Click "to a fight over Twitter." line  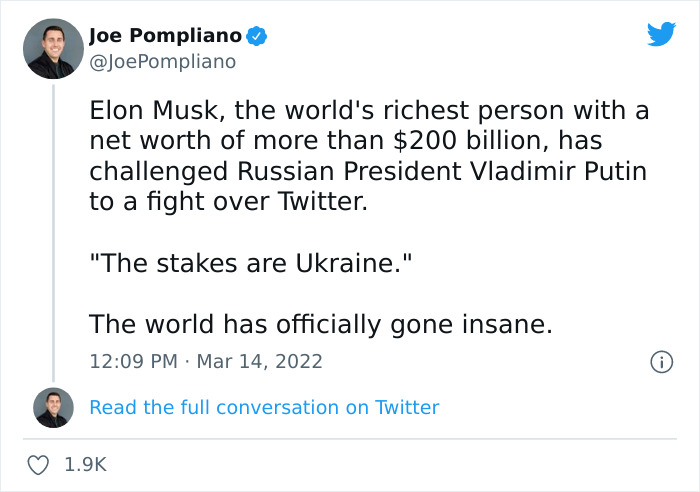pos(228,202)
